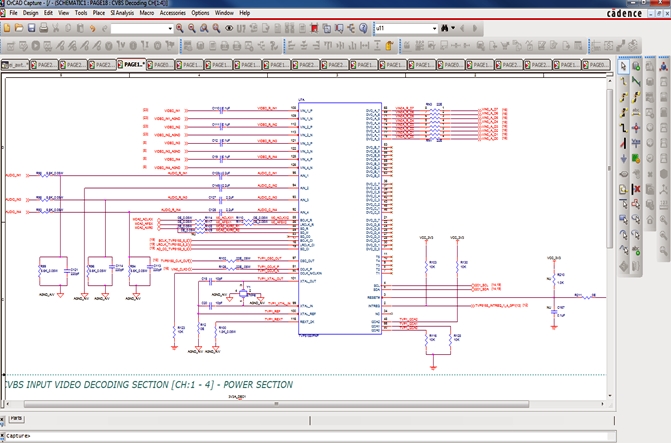
Task: Select the Place Ellipse tool
Action: click(636, 220)
